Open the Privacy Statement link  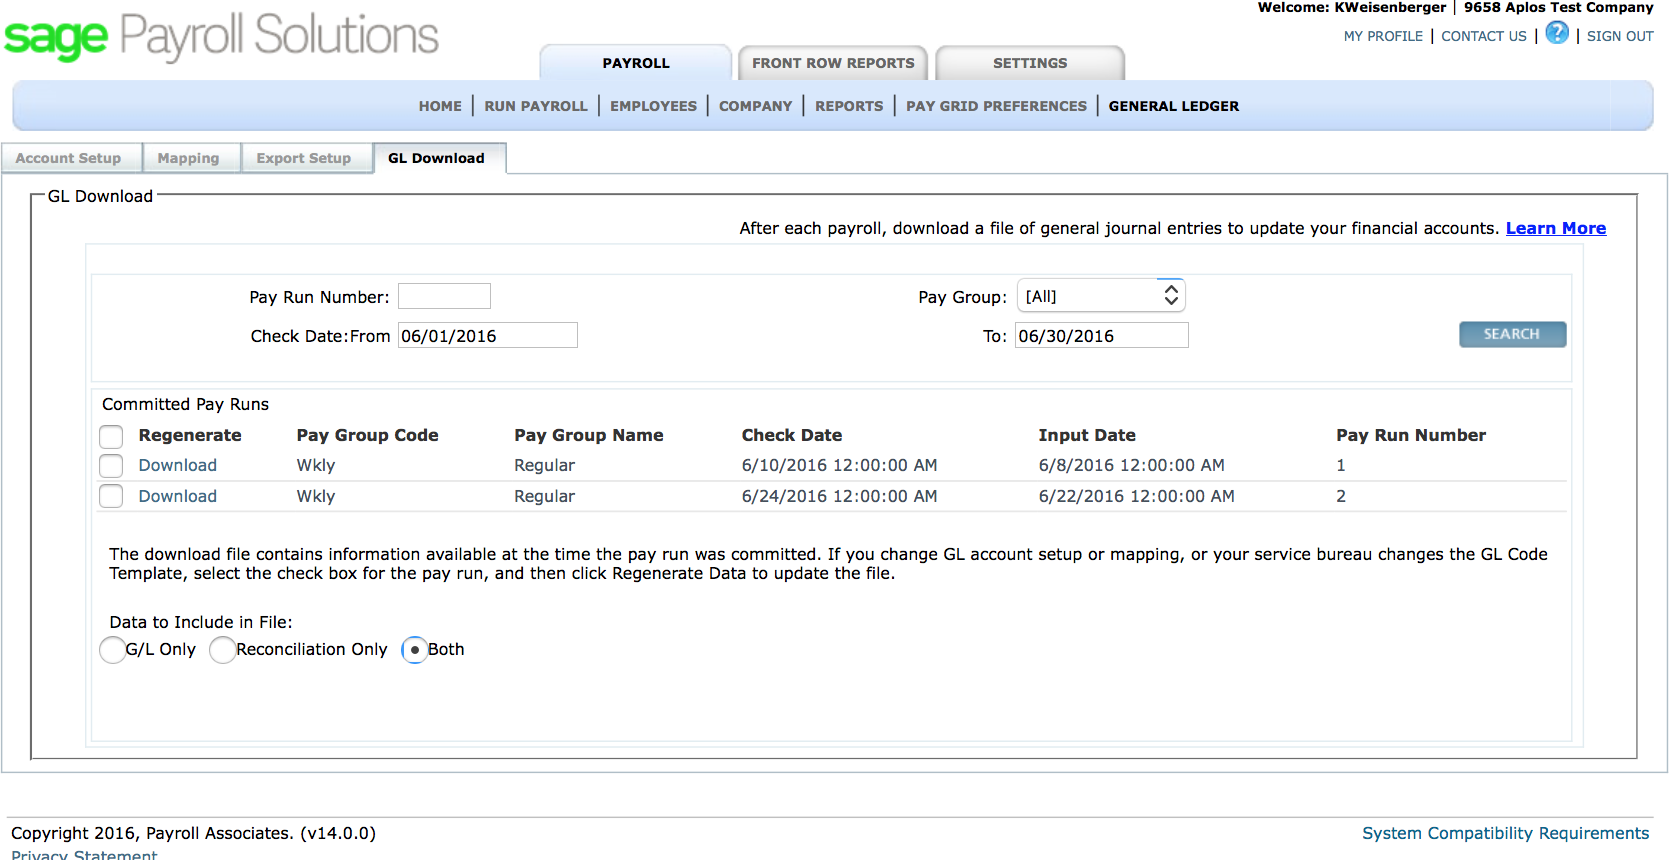pyautogui.click(x=84, y=855)
